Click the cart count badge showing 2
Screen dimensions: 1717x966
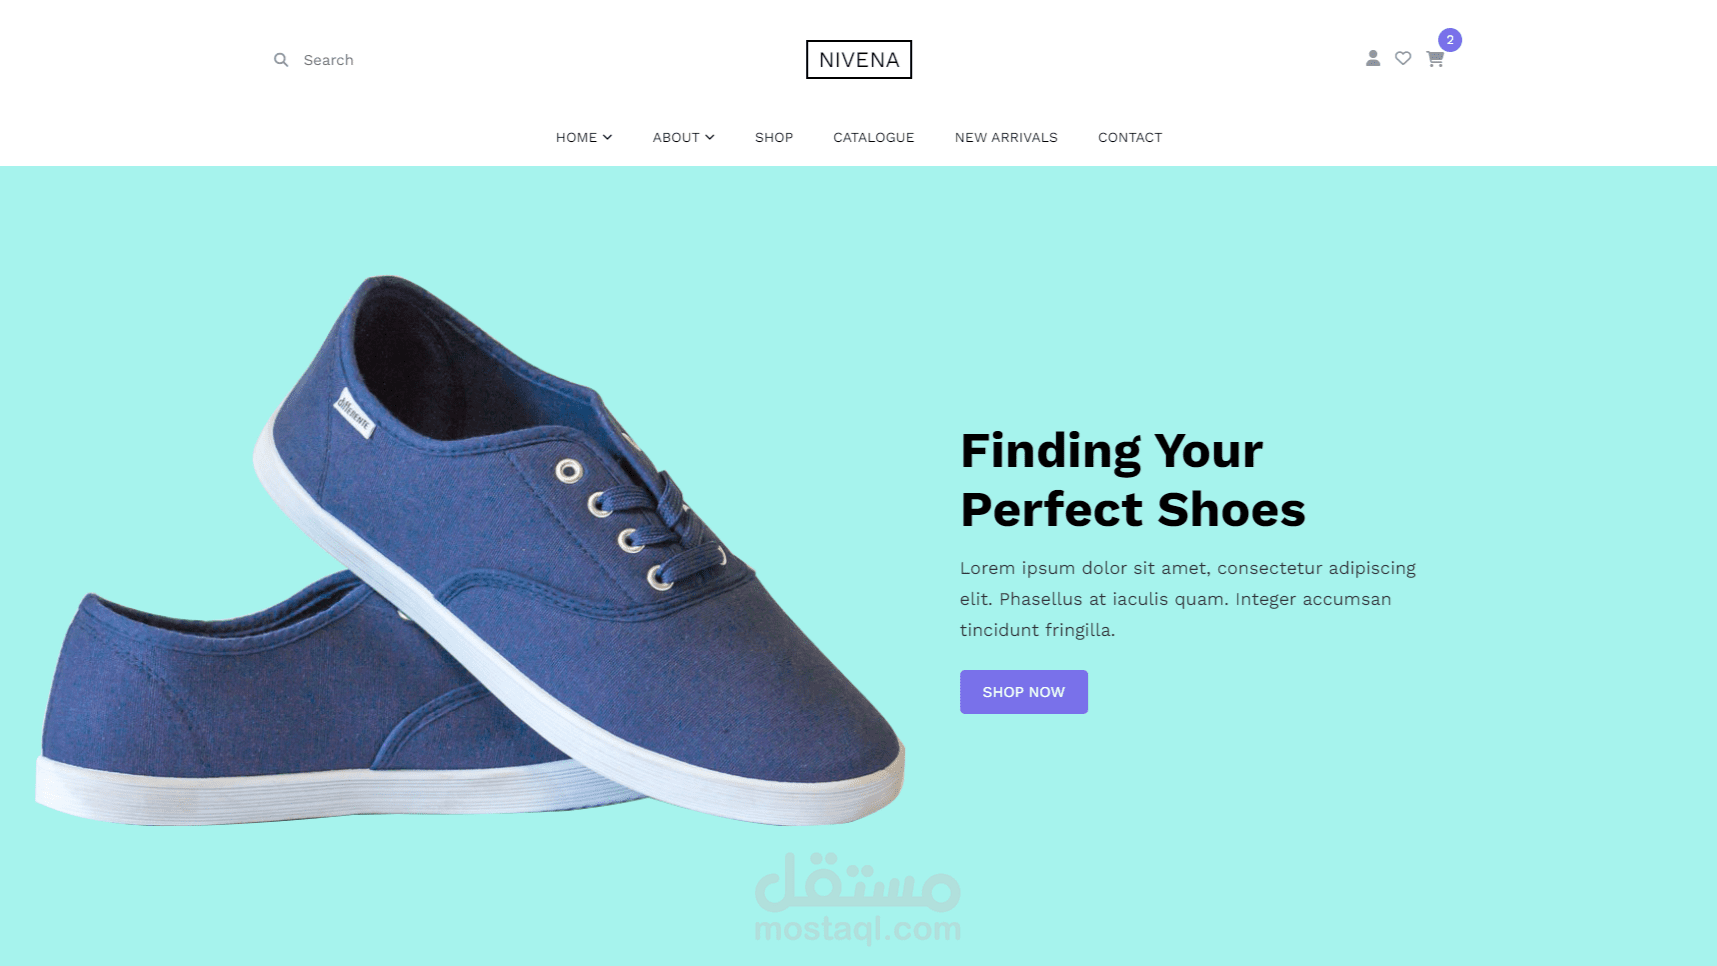tap(1450, 40)
